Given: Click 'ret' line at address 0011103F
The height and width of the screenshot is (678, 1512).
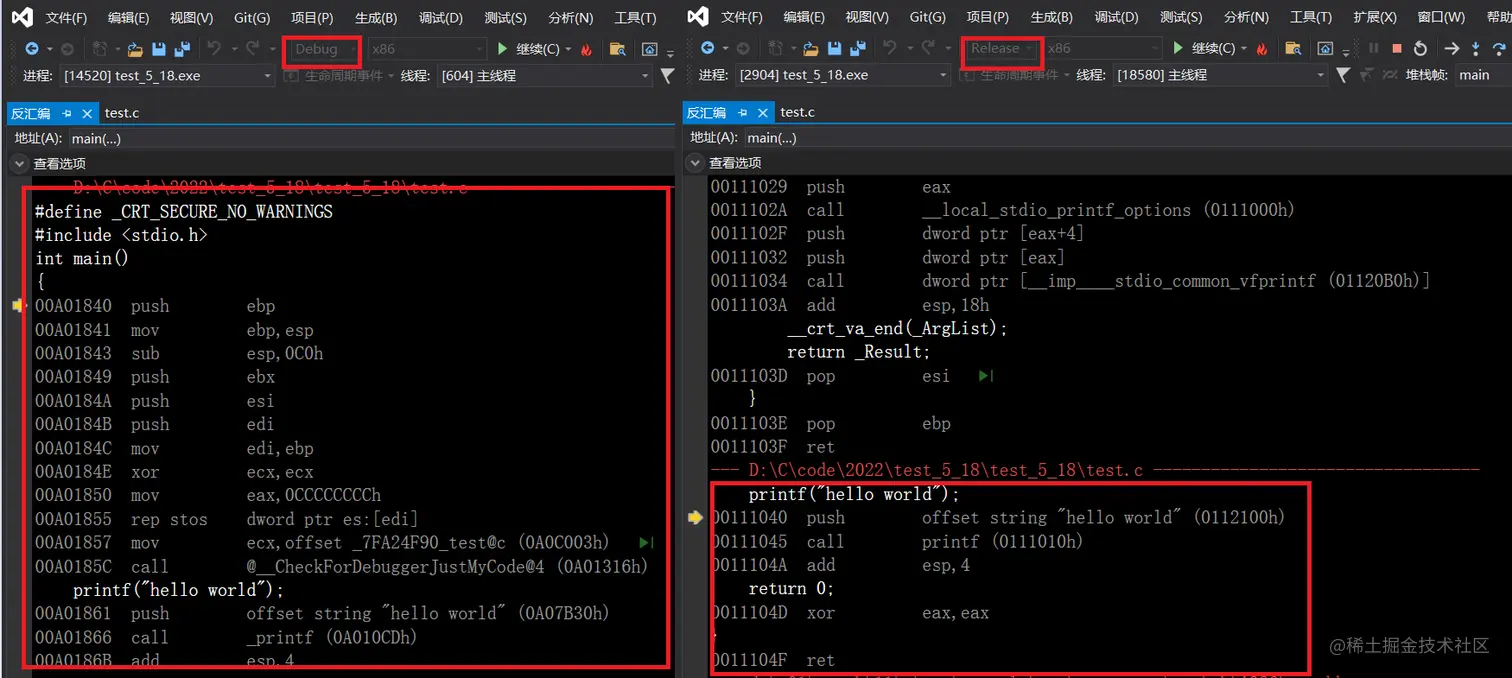Looking at the screenshot, I should 772,447.
